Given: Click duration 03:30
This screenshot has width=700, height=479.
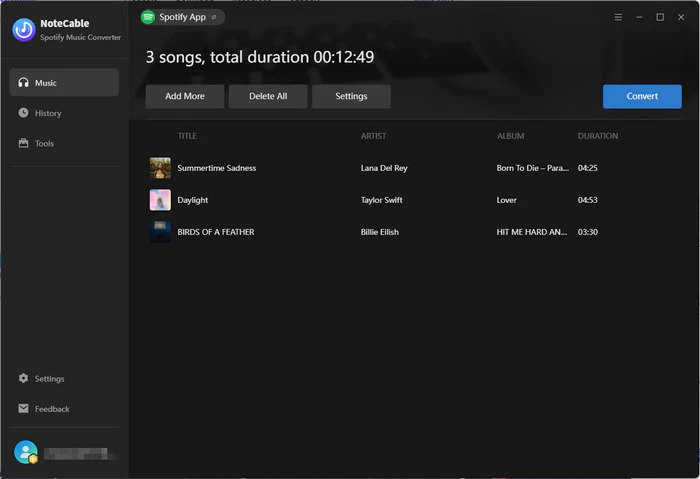Looking at the screenshot, I should pyautogui.click(x=588, y=232).
